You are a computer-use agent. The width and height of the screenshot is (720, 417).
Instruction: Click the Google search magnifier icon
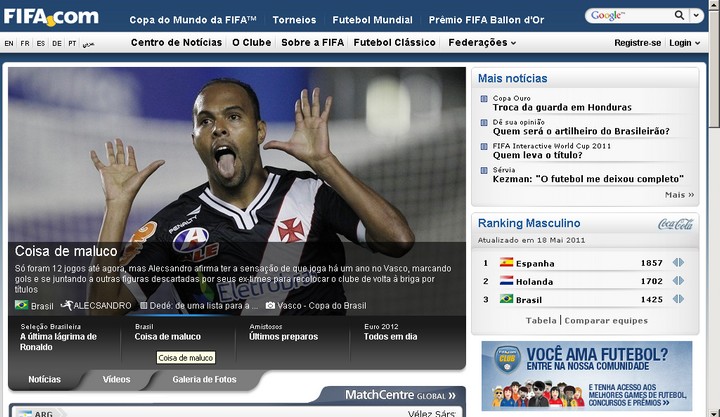679,15
